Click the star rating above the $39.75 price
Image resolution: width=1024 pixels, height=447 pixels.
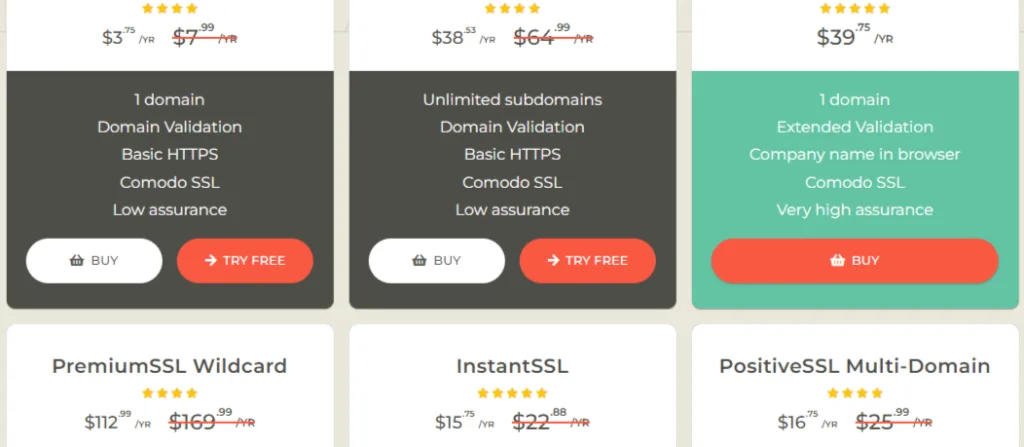[x=855, y=8]
